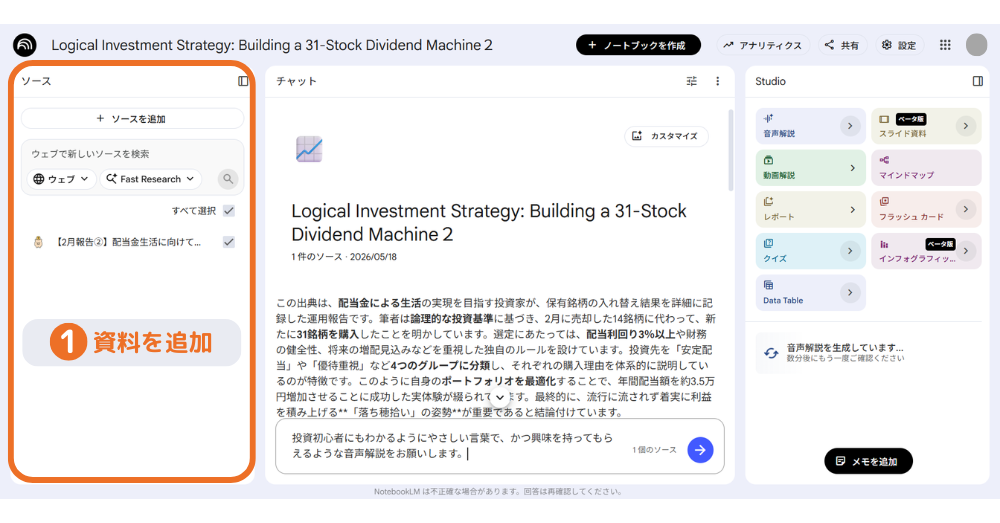Click the チャット panel heading
The height and width of the screenshot is (523, 1000).
[296, 81]
